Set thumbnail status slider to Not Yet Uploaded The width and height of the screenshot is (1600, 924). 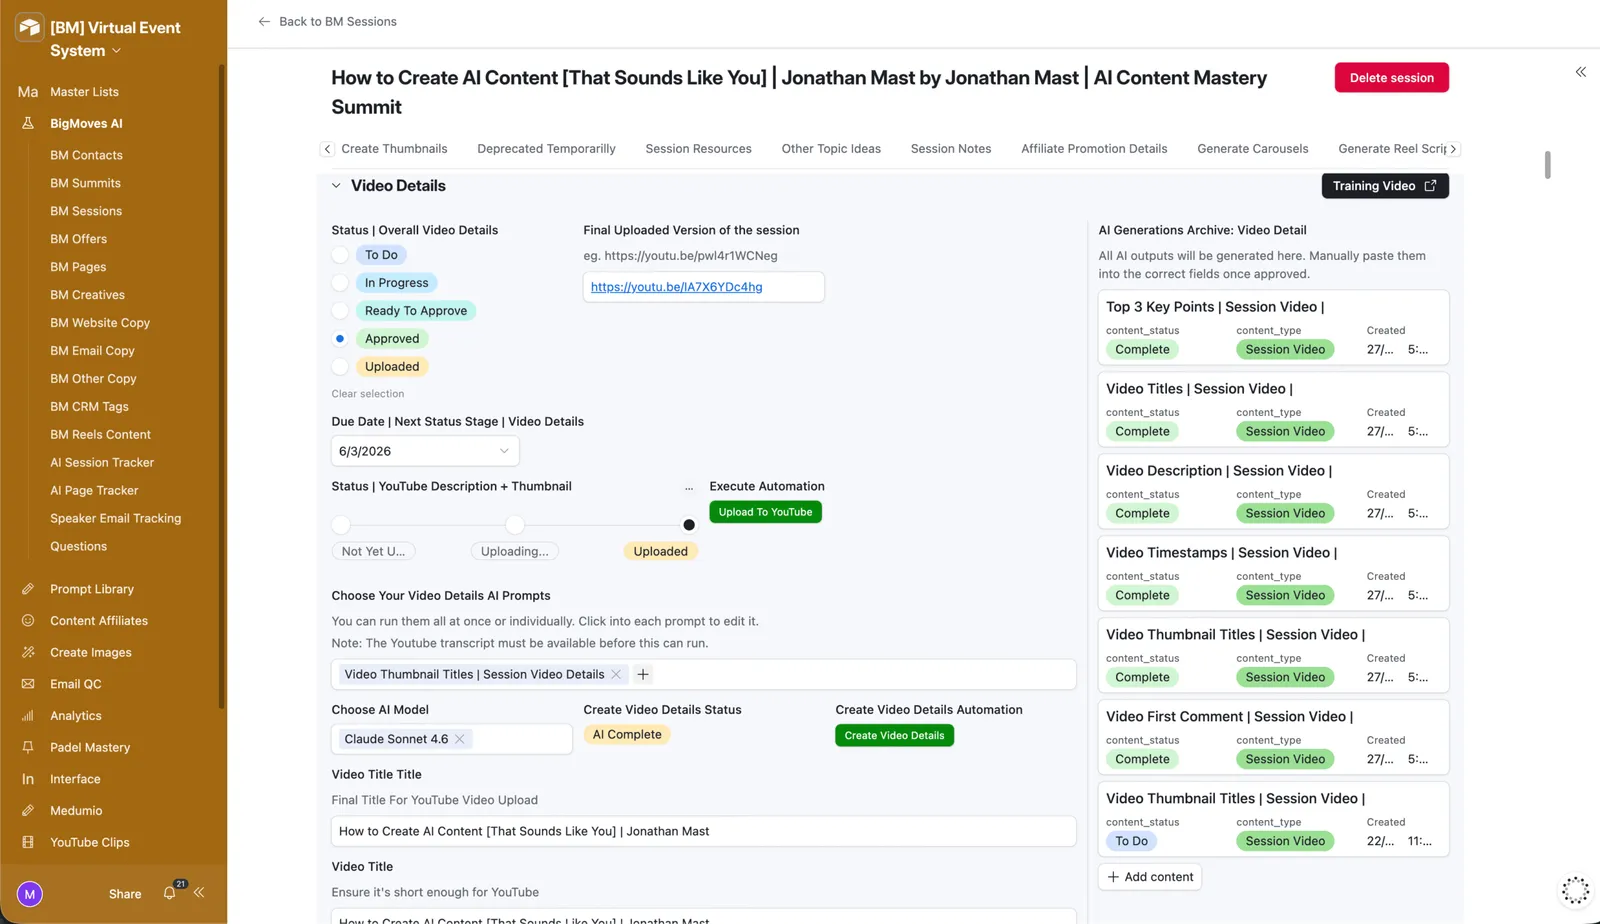point(341,525)
